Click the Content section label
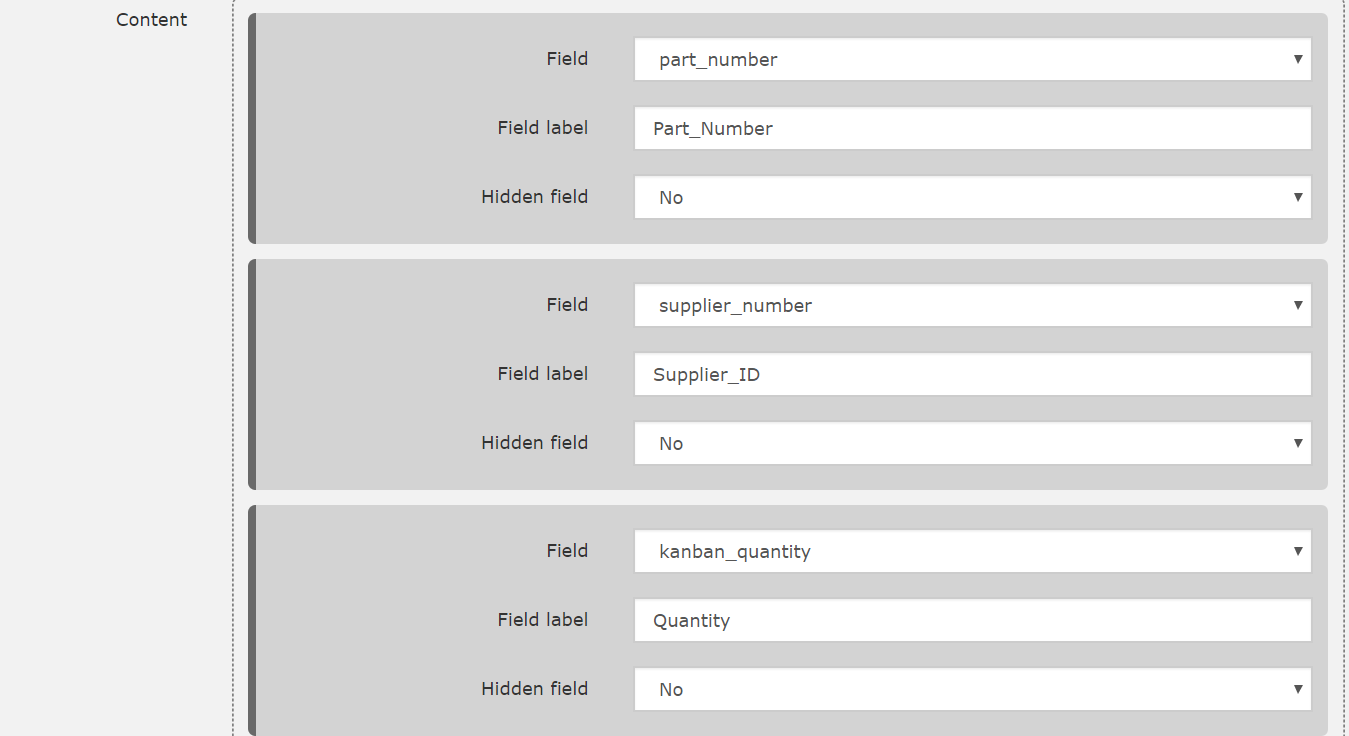The image size is (1349, 736). 152,20
